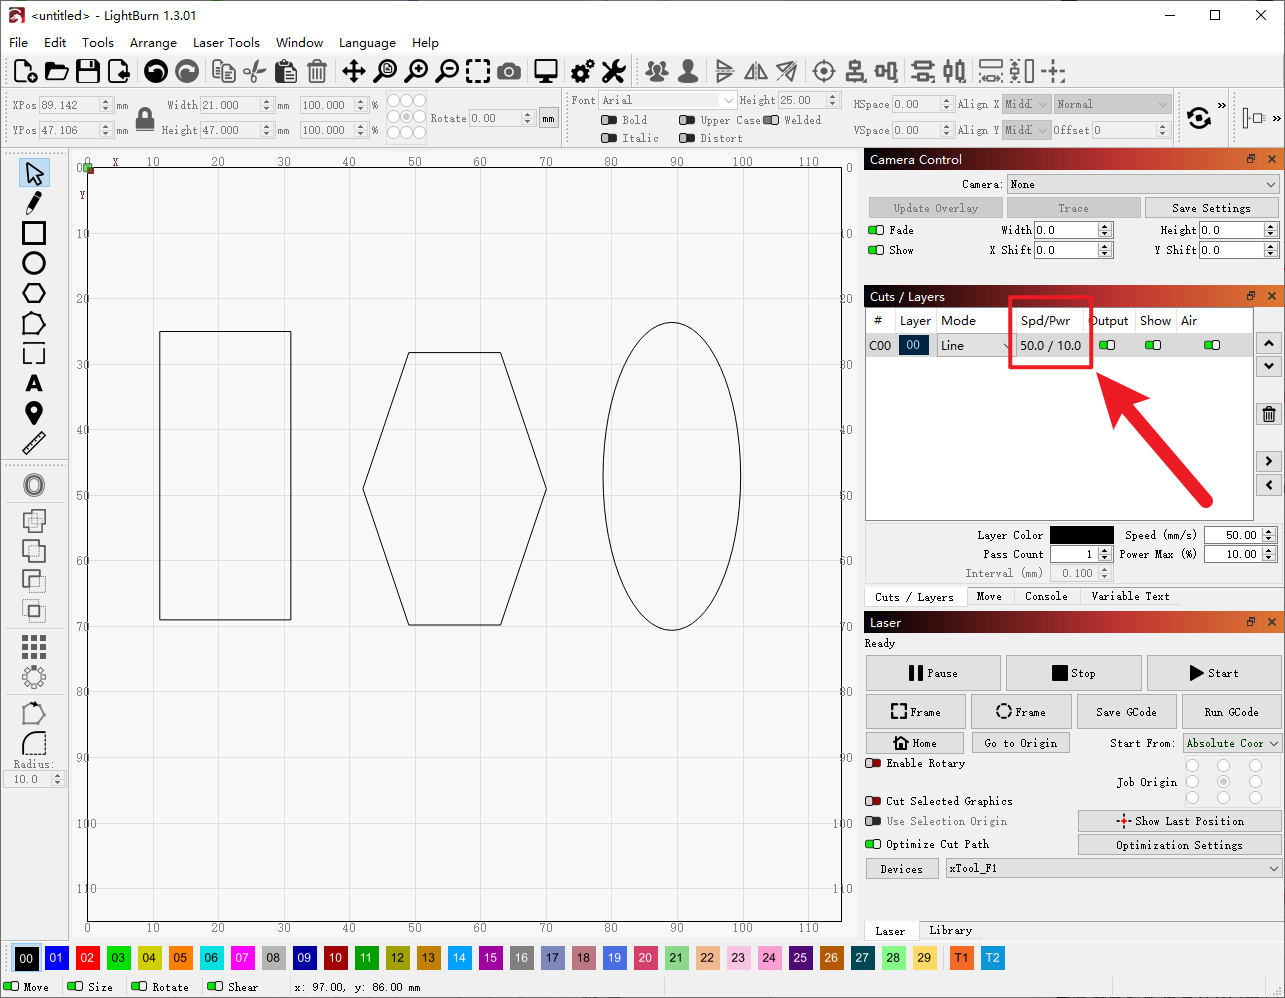Open the Font Arial dropdown

(667, 100)
